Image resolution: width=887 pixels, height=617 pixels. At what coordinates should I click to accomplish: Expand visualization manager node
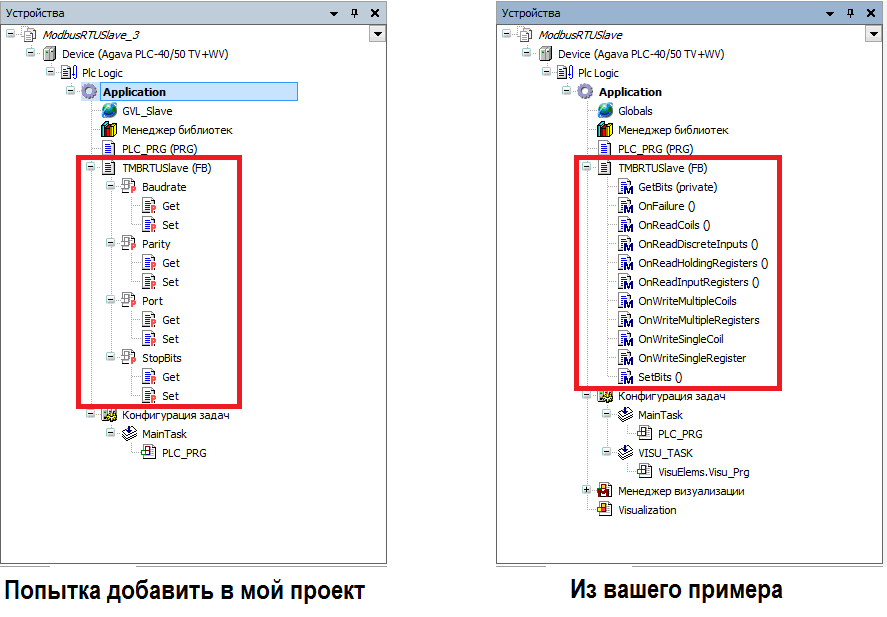[x=587, y=490]
